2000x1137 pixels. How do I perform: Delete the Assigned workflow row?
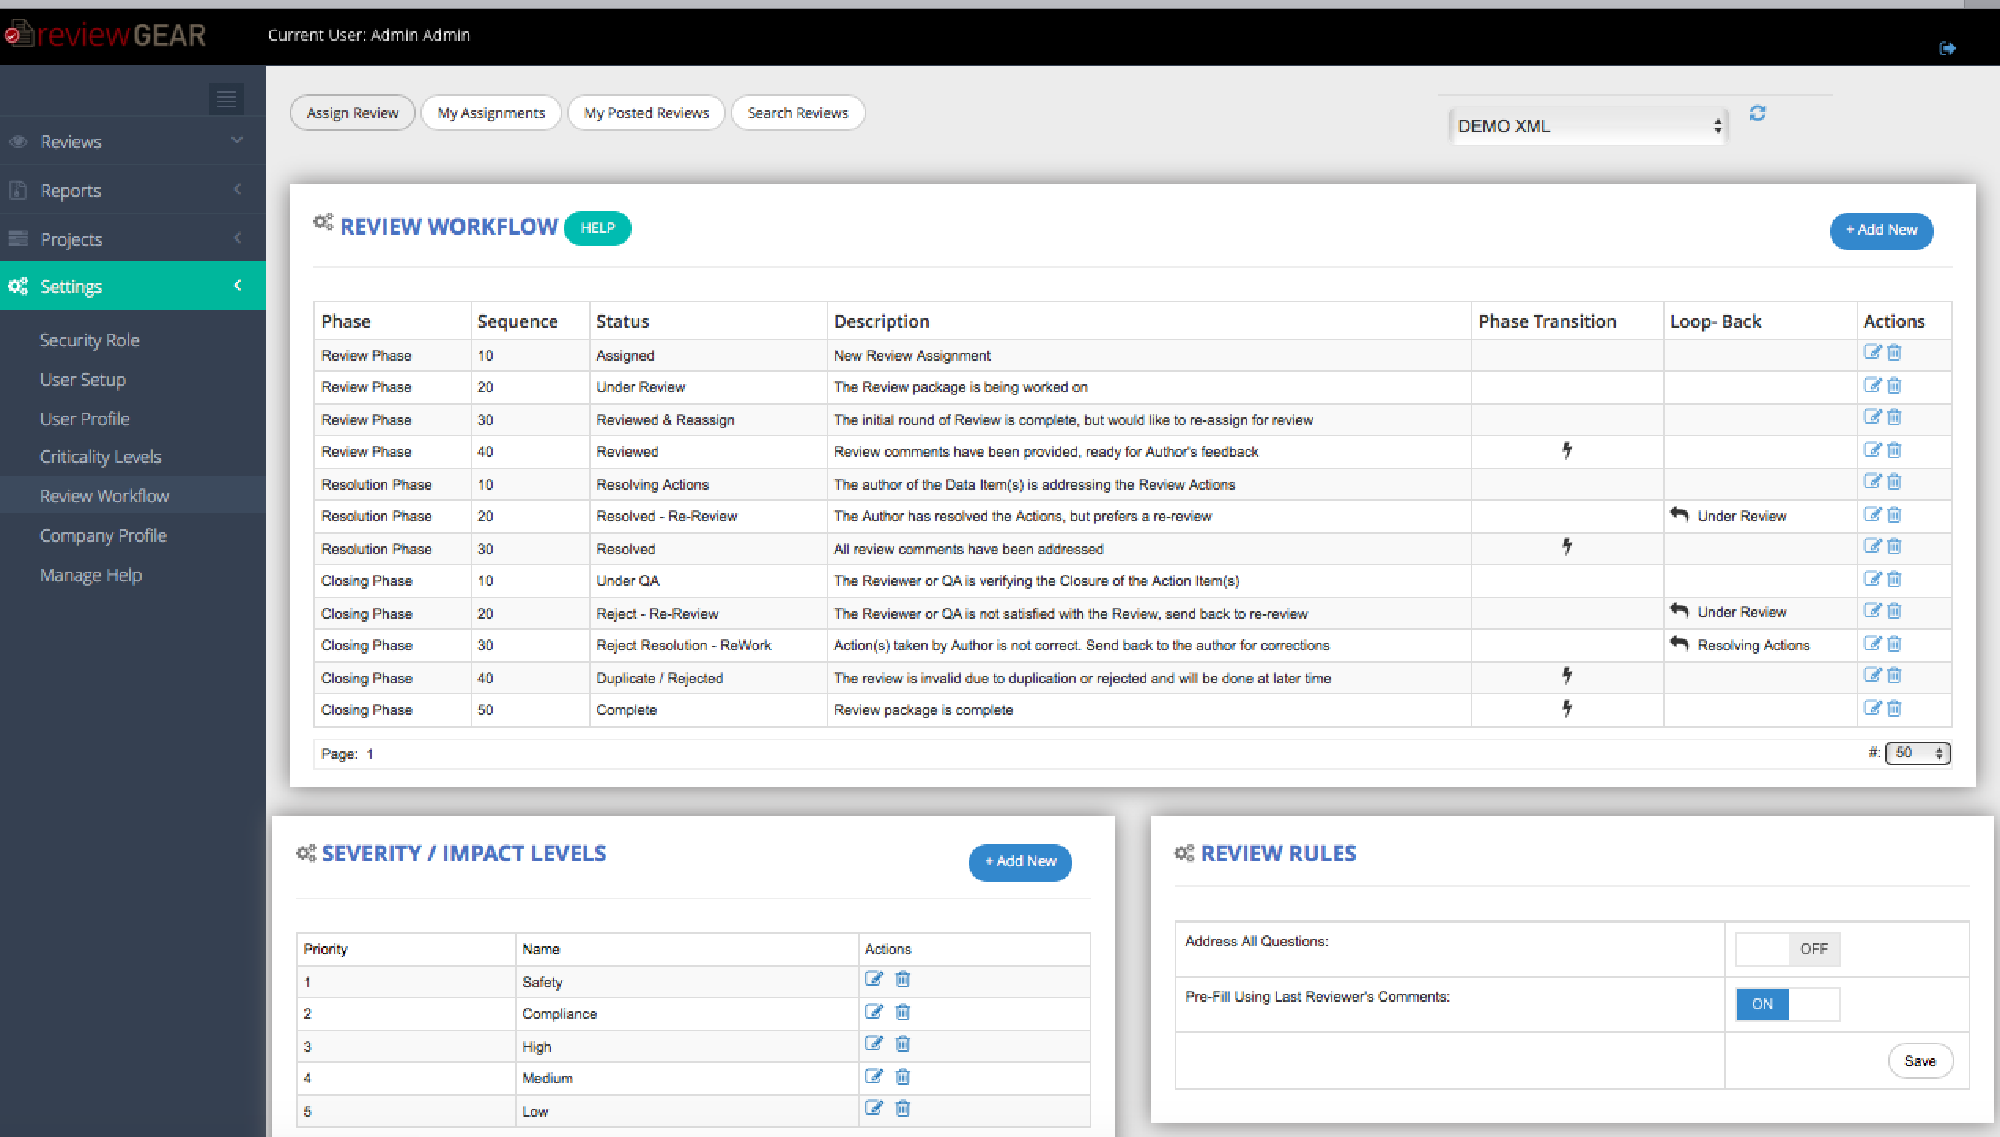click(x=1894, y=352)
